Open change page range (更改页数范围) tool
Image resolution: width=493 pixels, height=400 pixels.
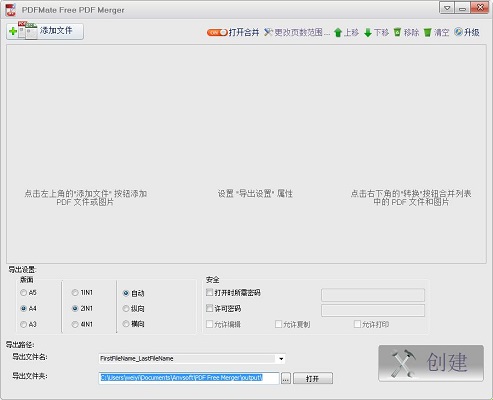(297, 32)
